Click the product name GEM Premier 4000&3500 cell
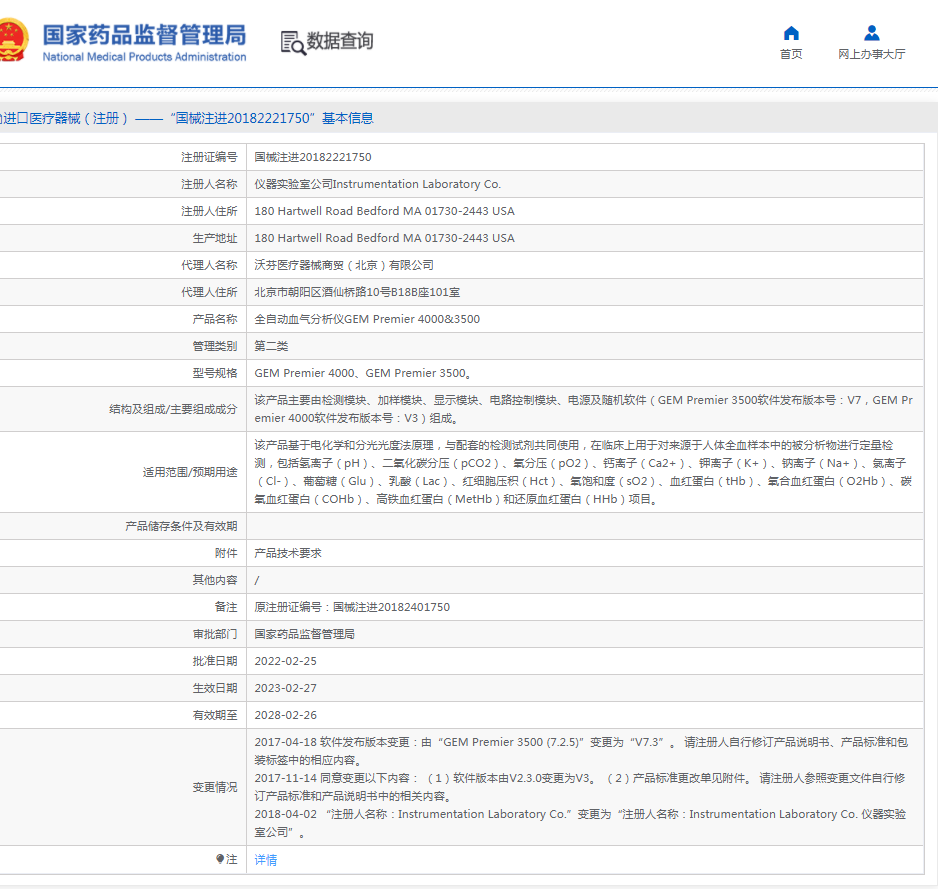This screenshot has width=938, height=889. point(367,319)
